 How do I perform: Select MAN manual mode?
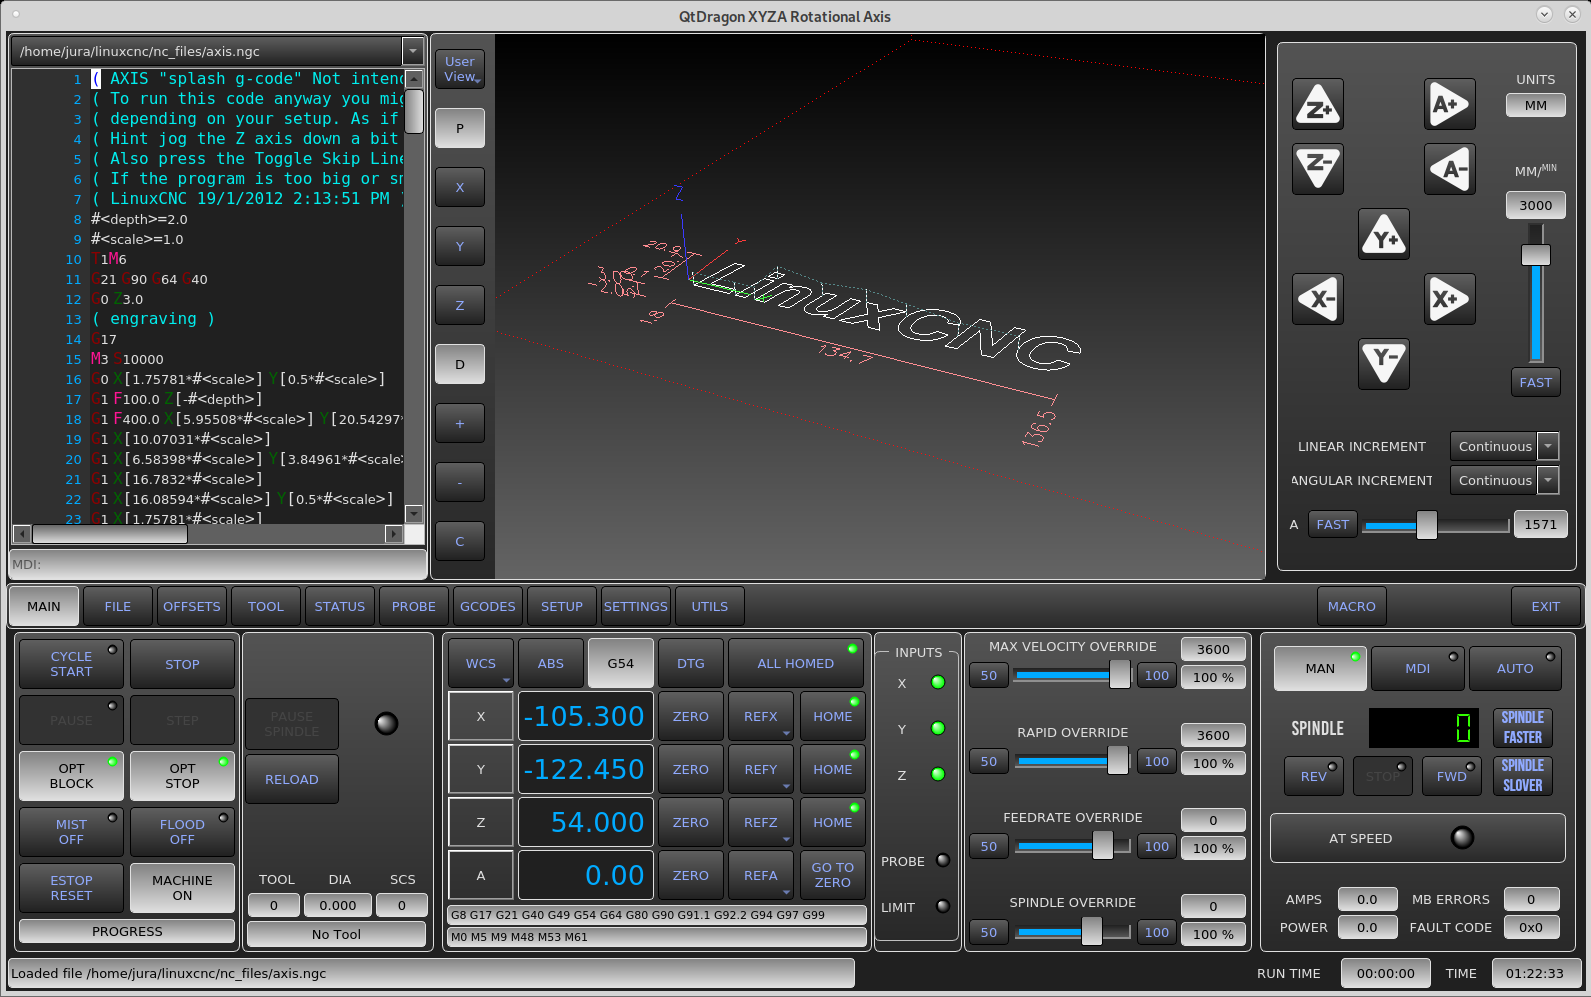coord(1320,668)
